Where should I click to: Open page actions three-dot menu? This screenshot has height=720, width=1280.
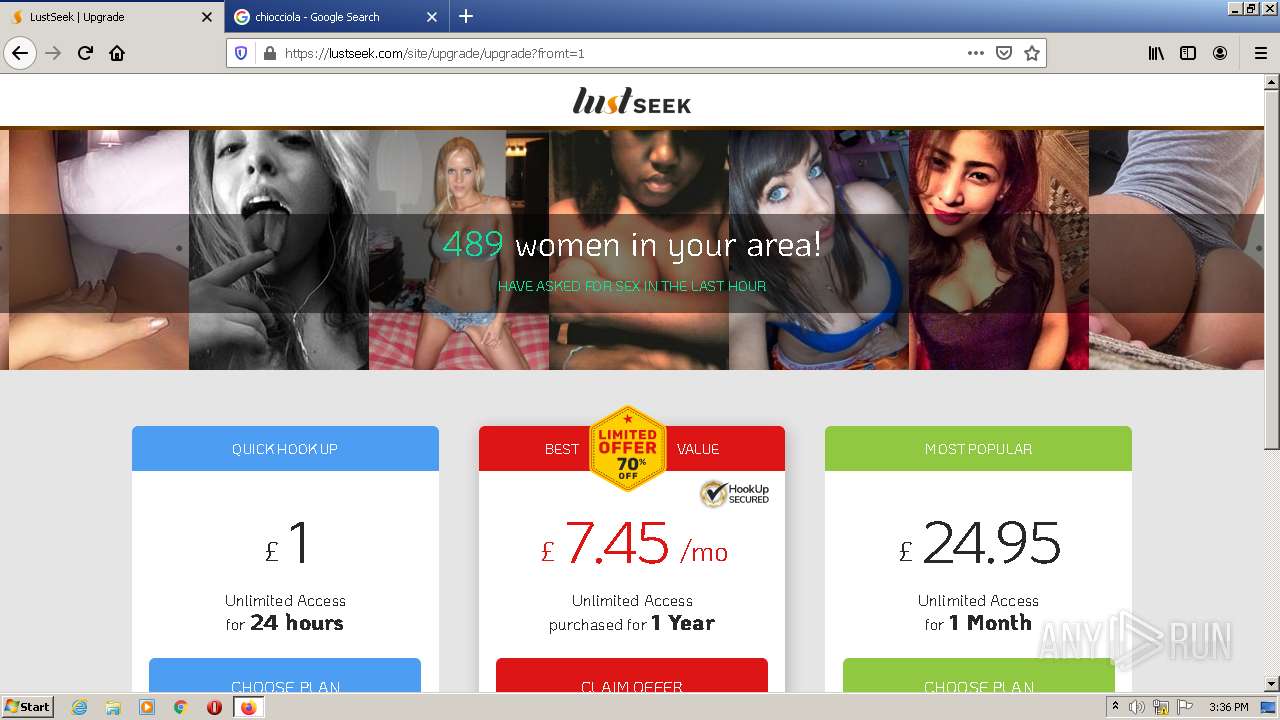click(976, 53)
